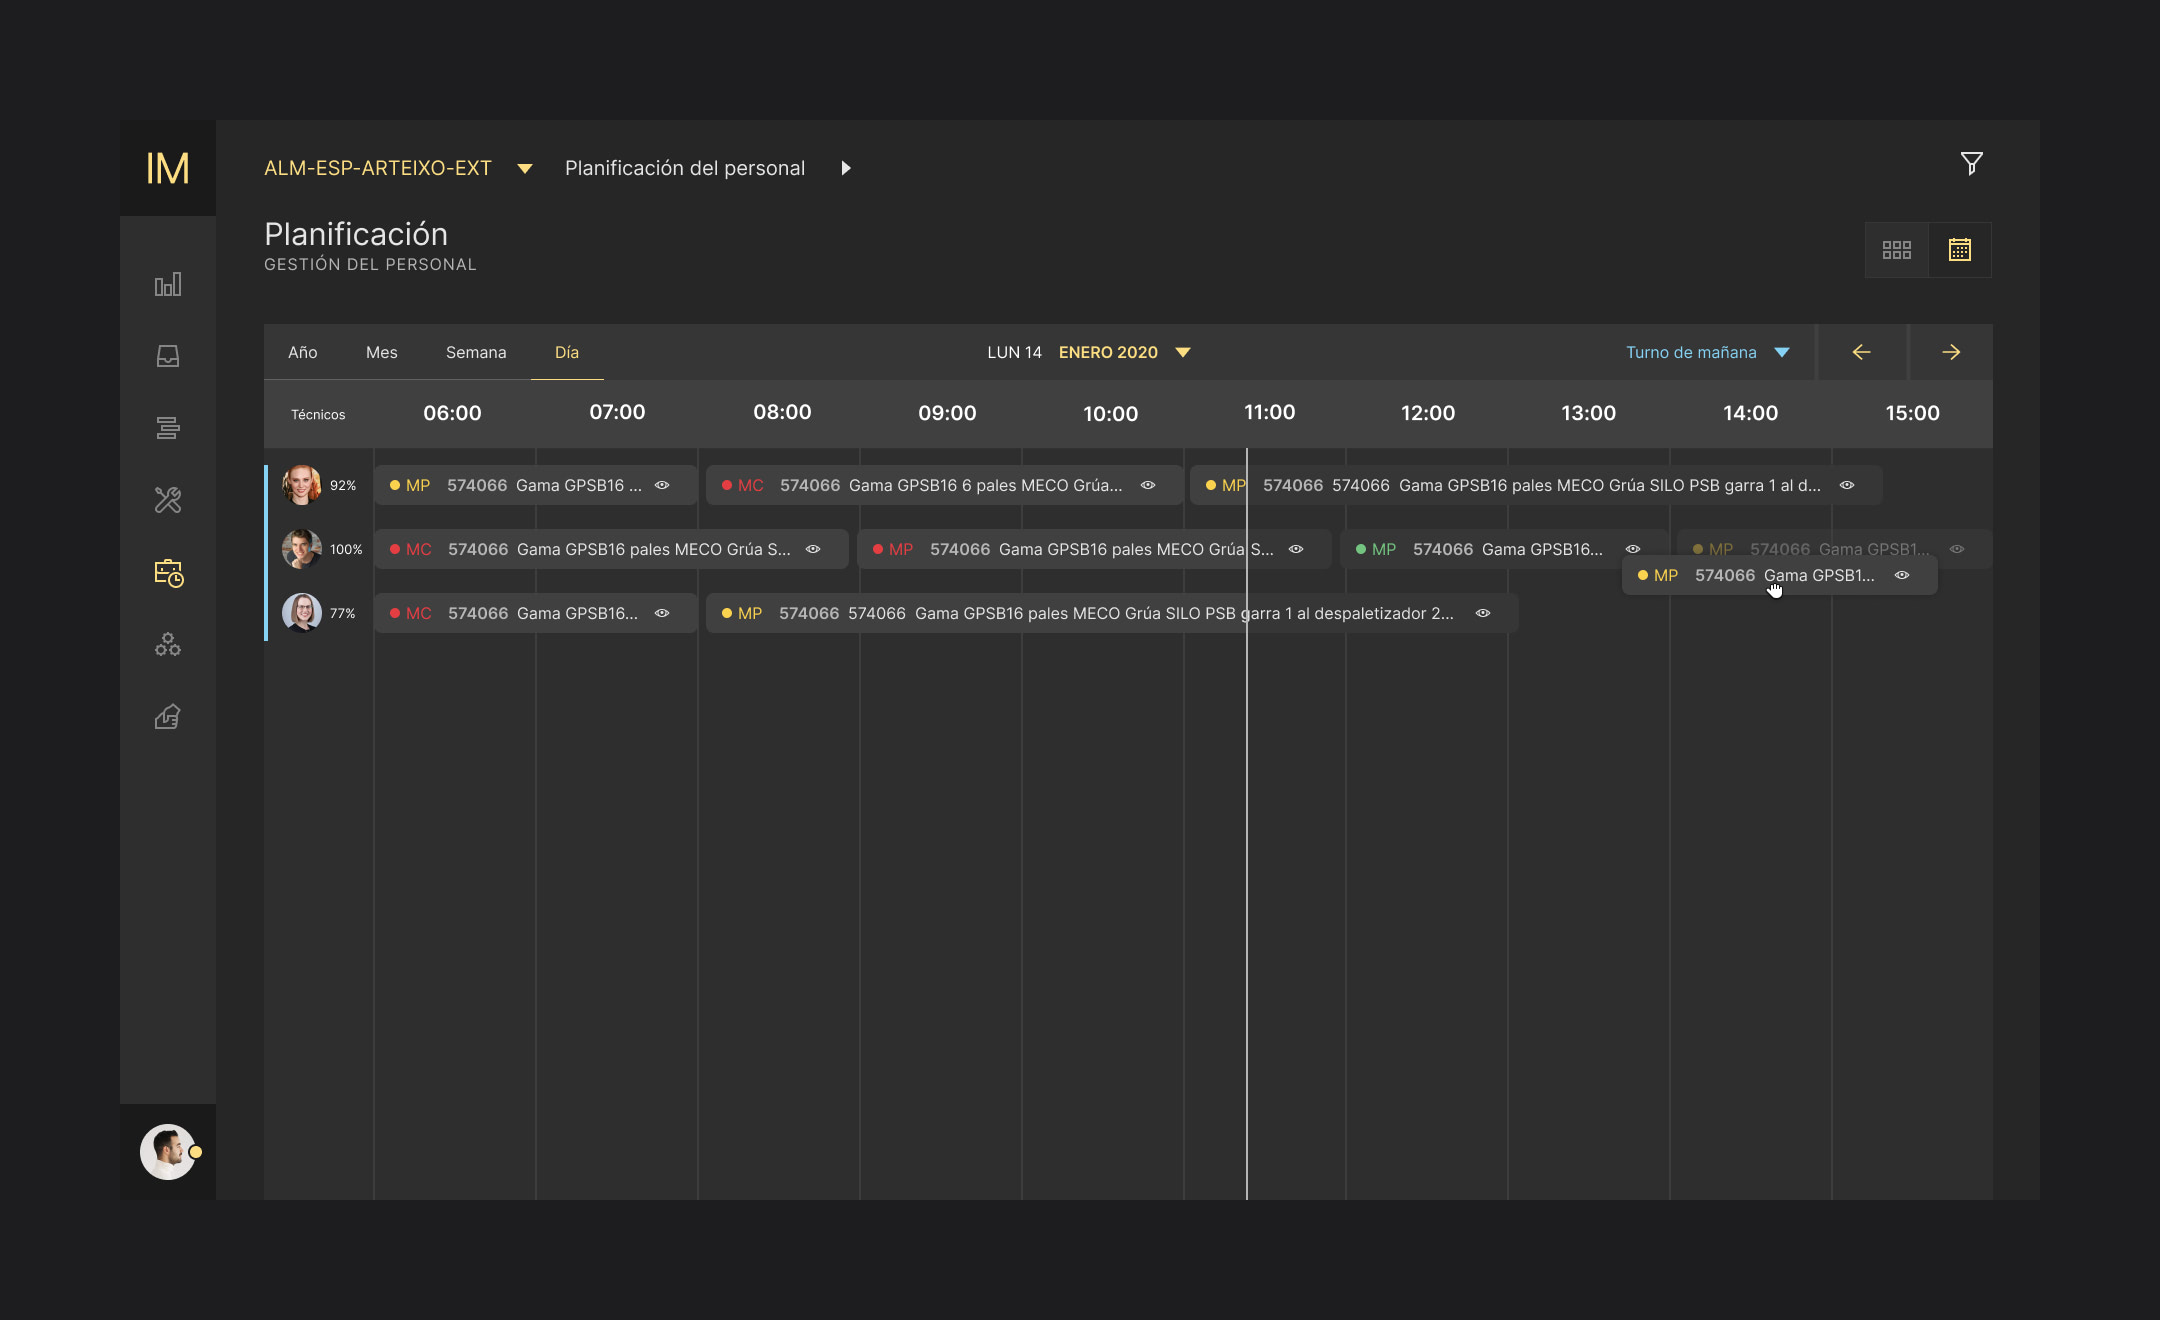Toggle eye on 'SILO PSB garra 1 al d...' task
2160x1320 pixels.
click(1847, 485)
